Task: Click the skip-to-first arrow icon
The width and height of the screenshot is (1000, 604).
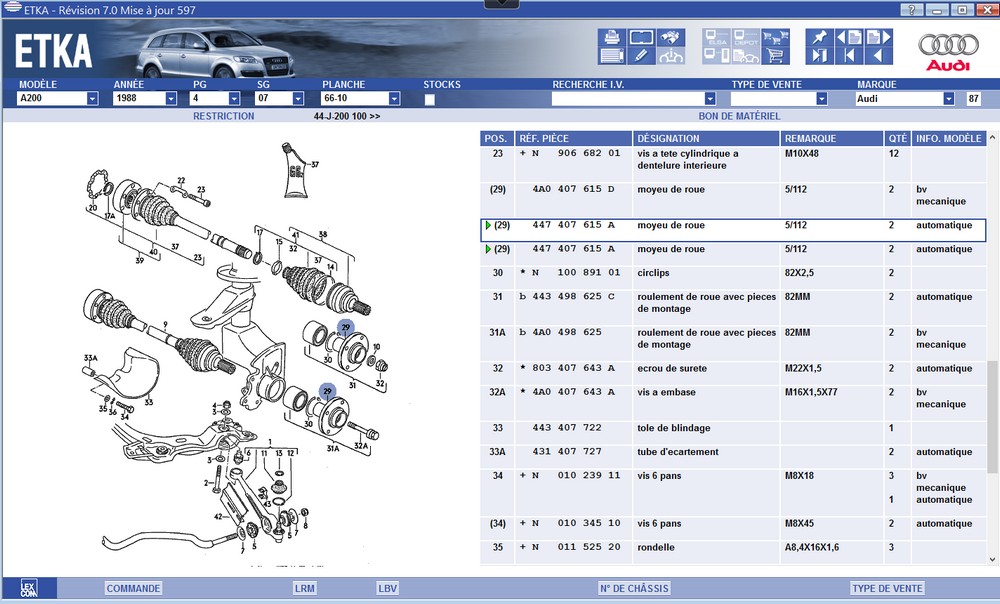Action: pos(849,56)
